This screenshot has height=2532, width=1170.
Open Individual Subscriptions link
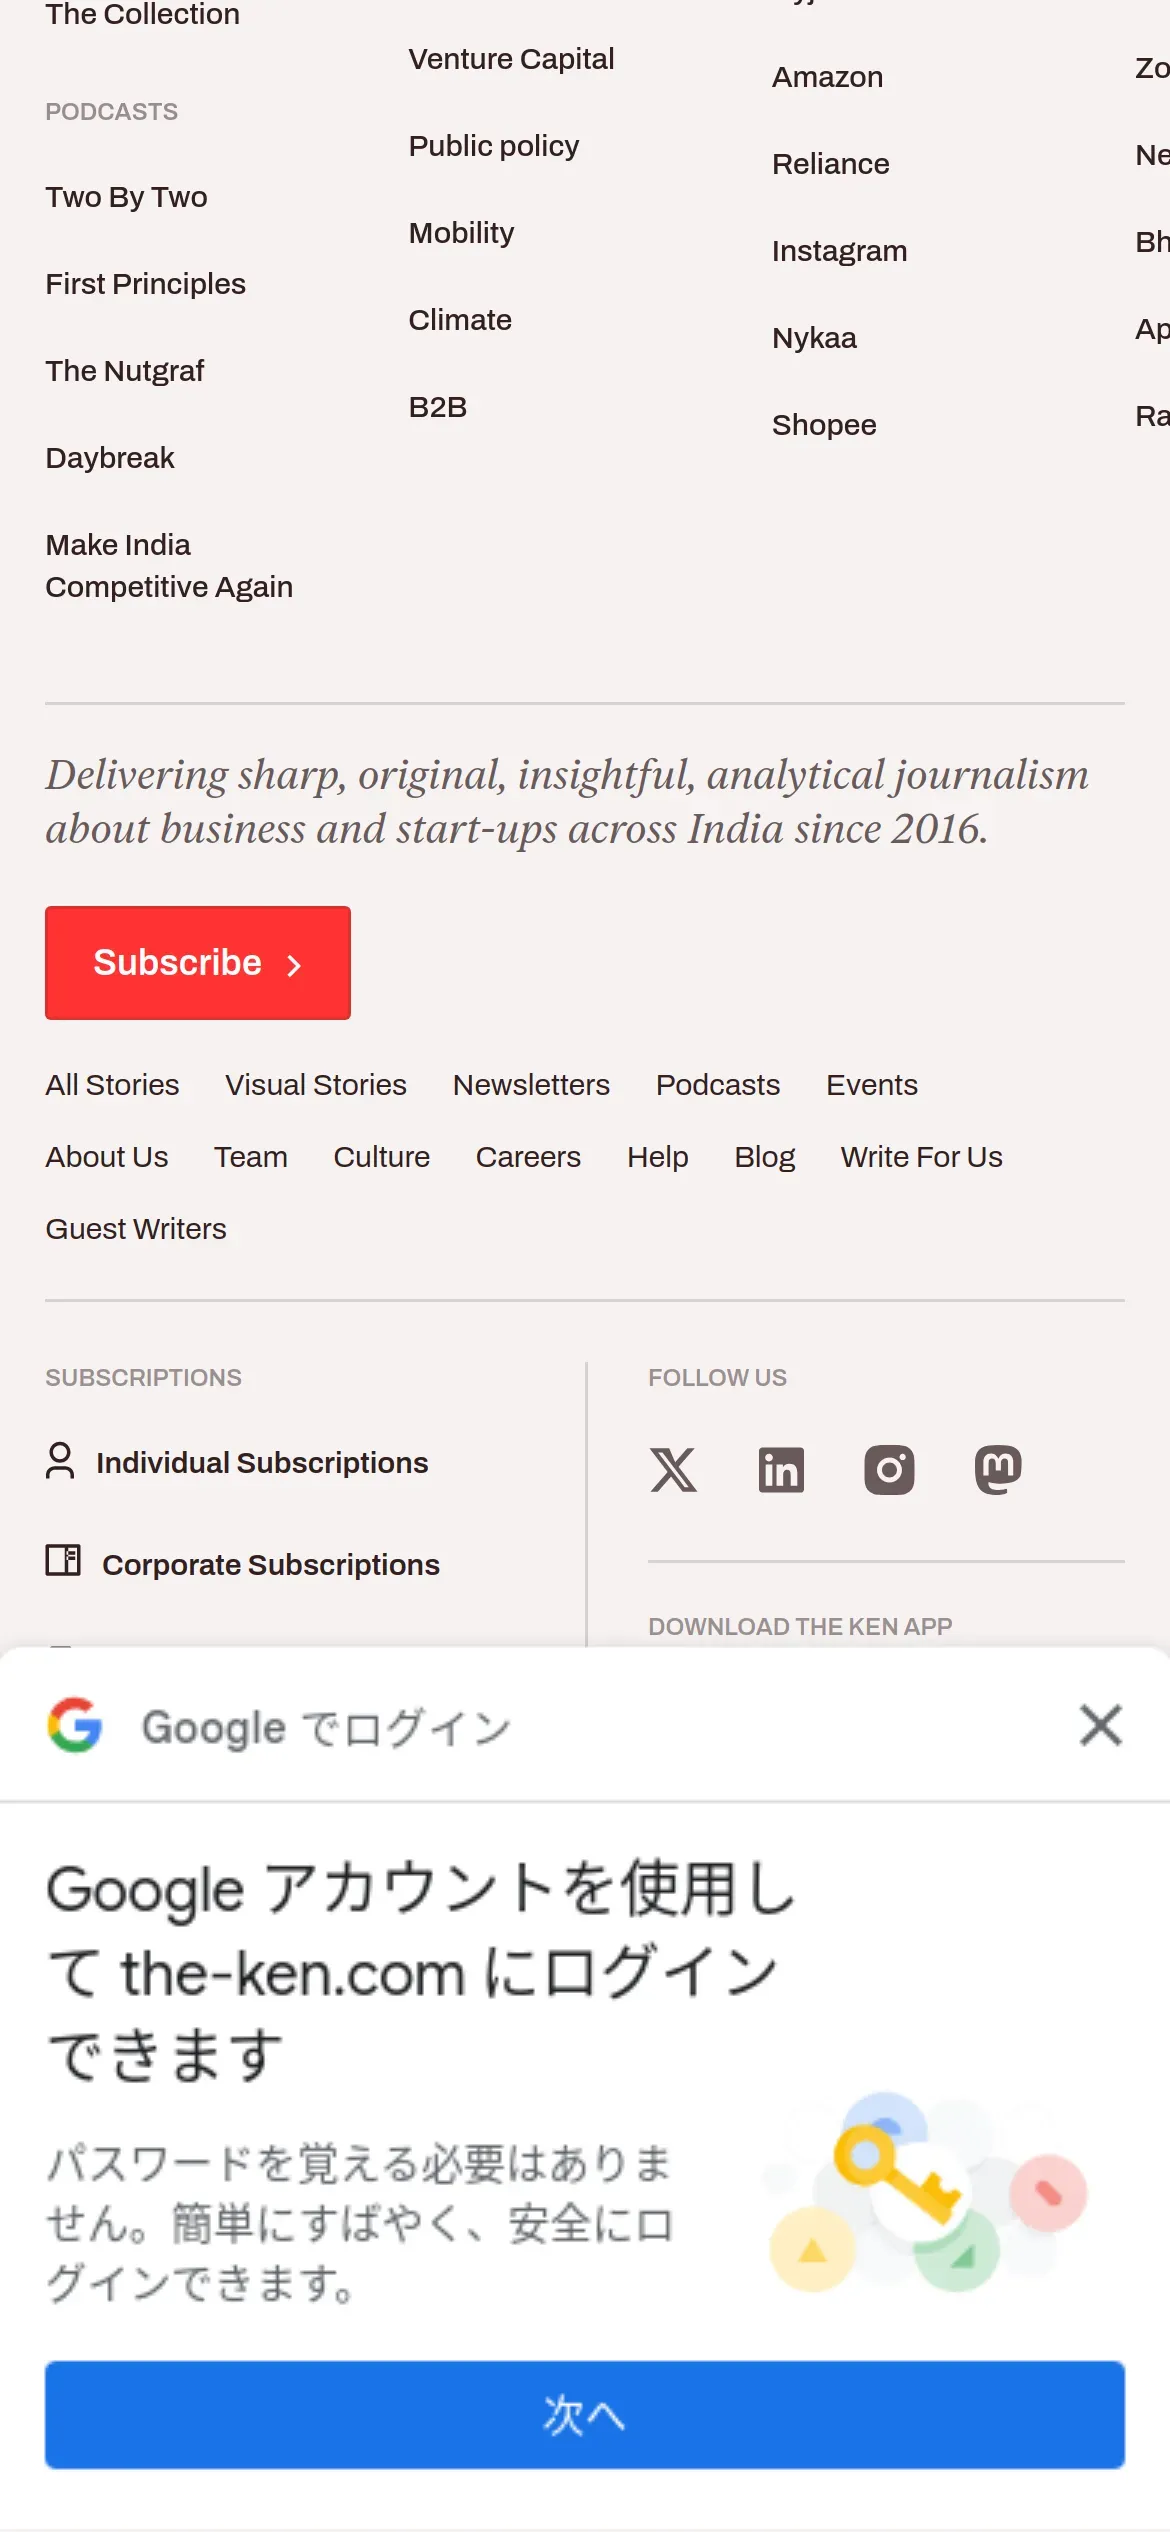click(262, 1463)
